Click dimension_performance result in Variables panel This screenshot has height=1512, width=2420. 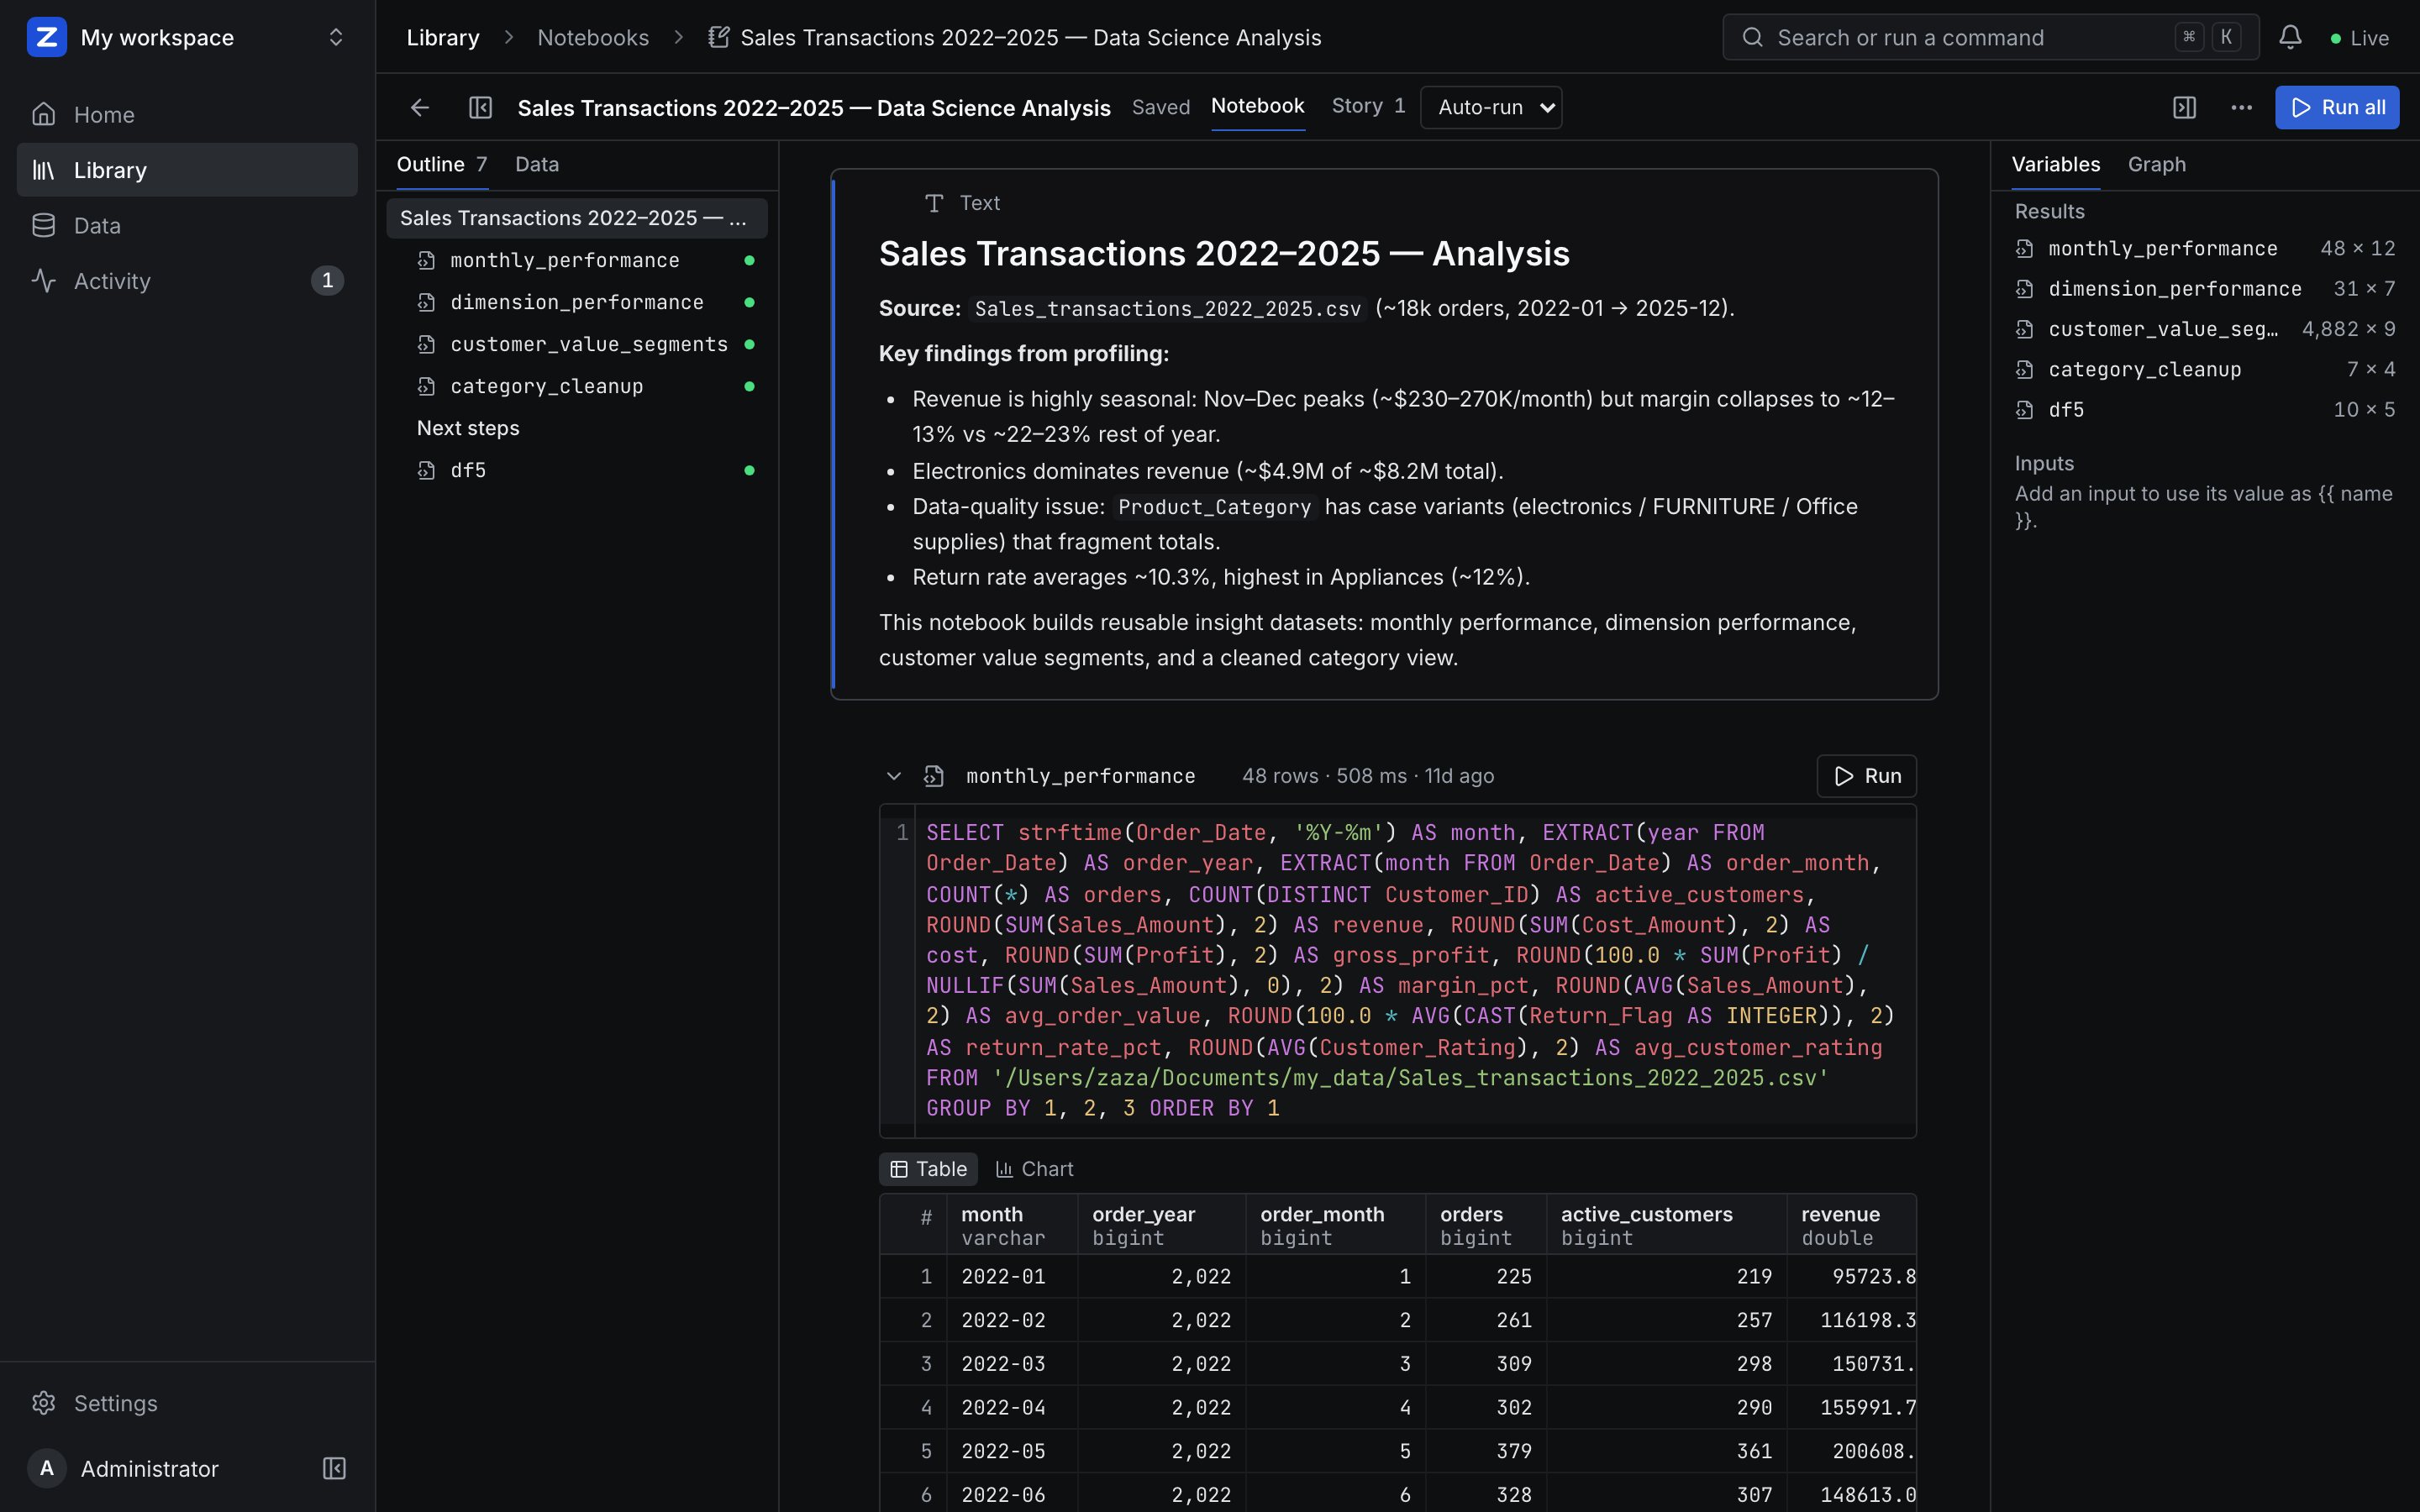(x=2204, y=289)
